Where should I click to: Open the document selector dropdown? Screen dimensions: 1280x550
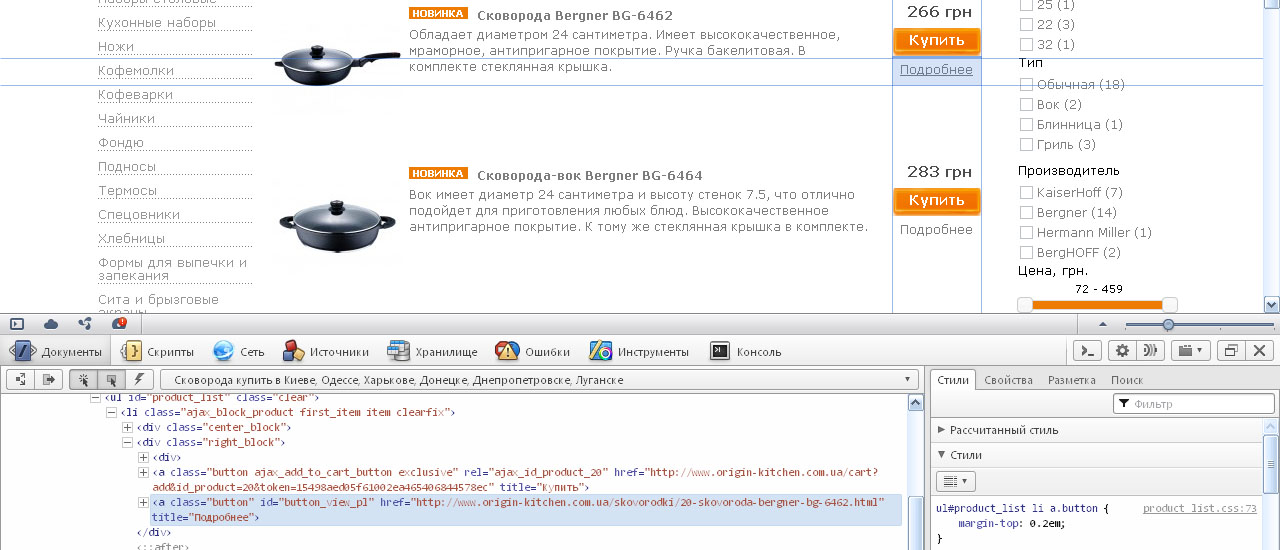coord(540,380)
